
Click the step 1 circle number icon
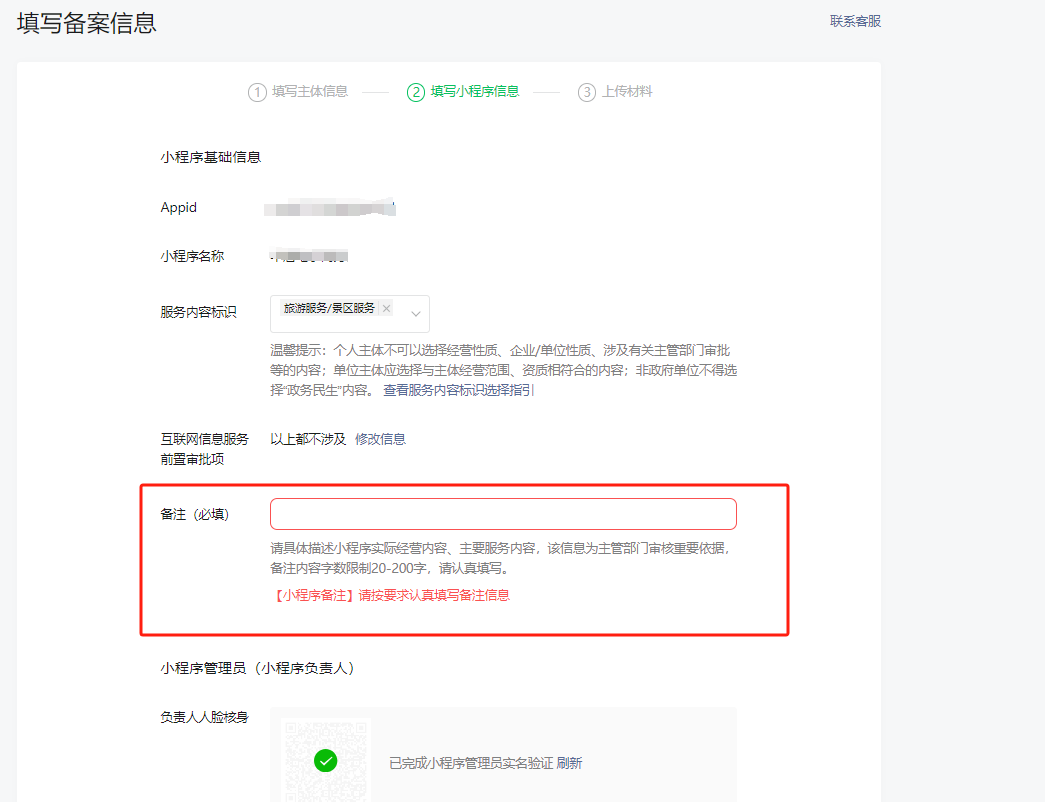257,92
